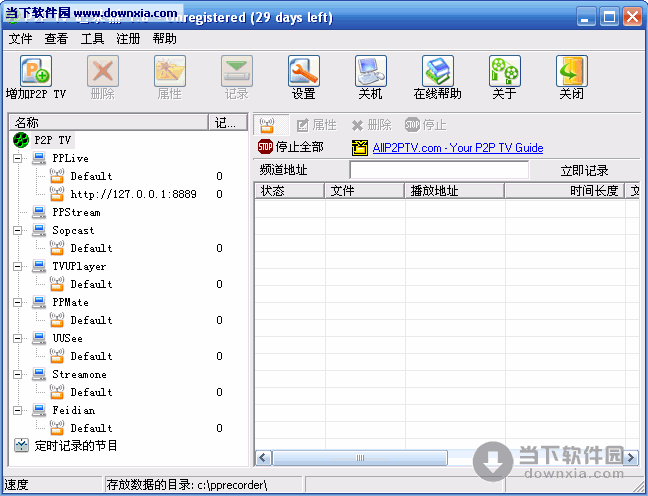Select Default under TVUPlayer

[x=91, y=284]
